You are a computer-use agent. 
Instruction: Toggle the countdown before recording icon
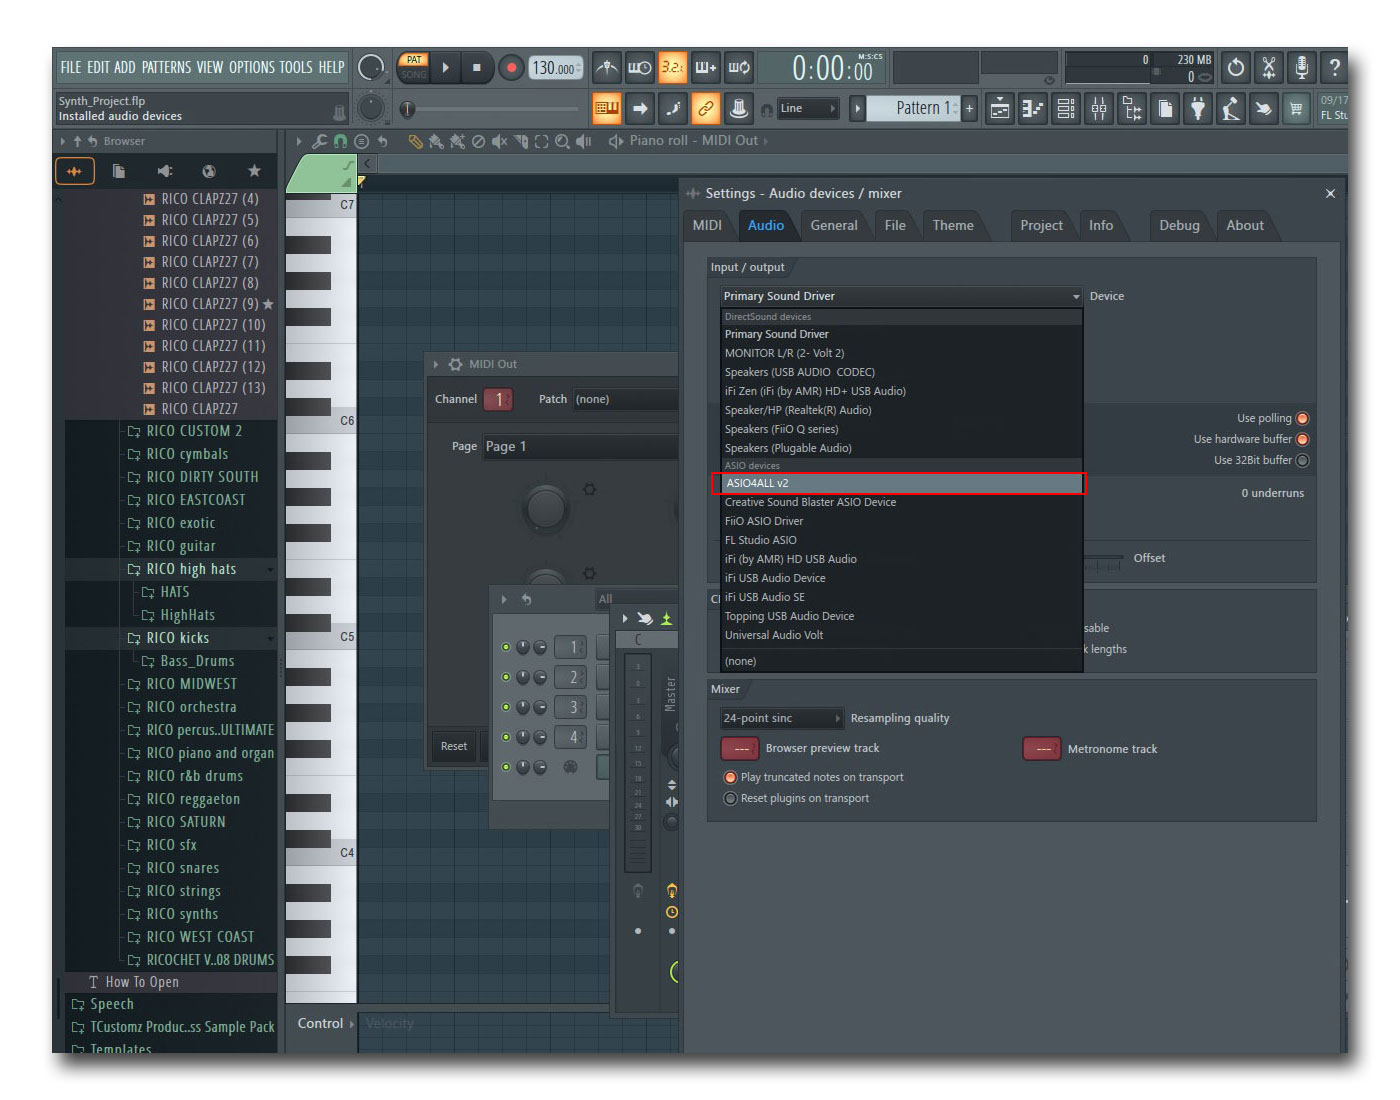tap(672, 68)
